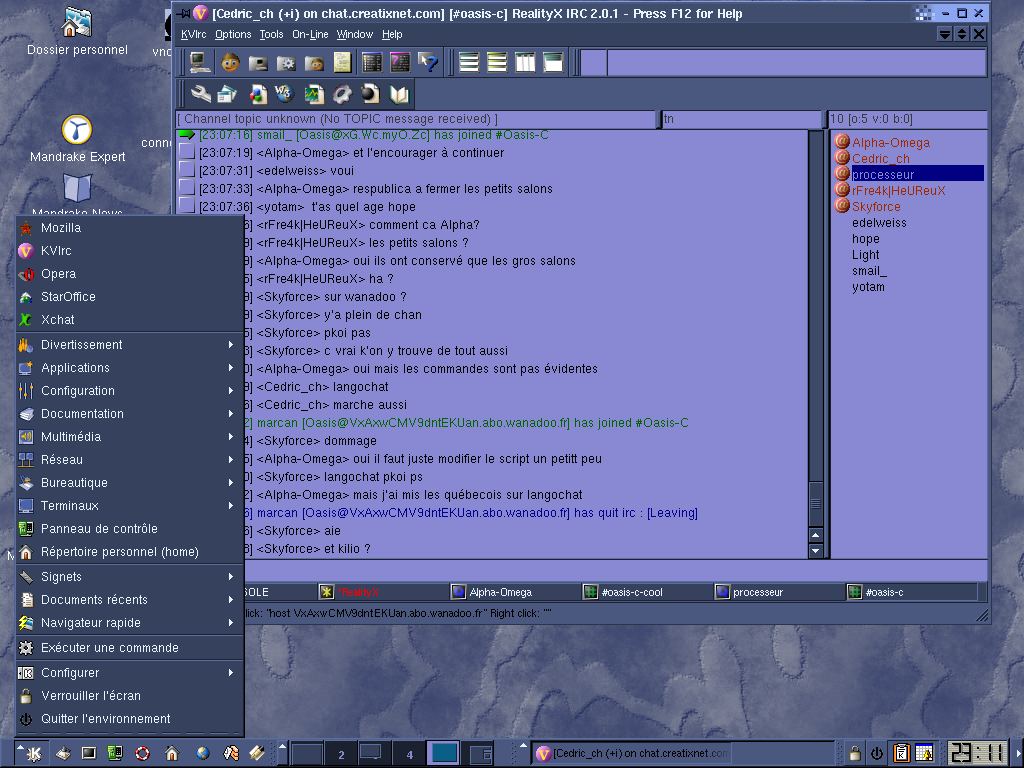
Task: Click the red lifebuoy help icon on panel
Action: (142, 754)
